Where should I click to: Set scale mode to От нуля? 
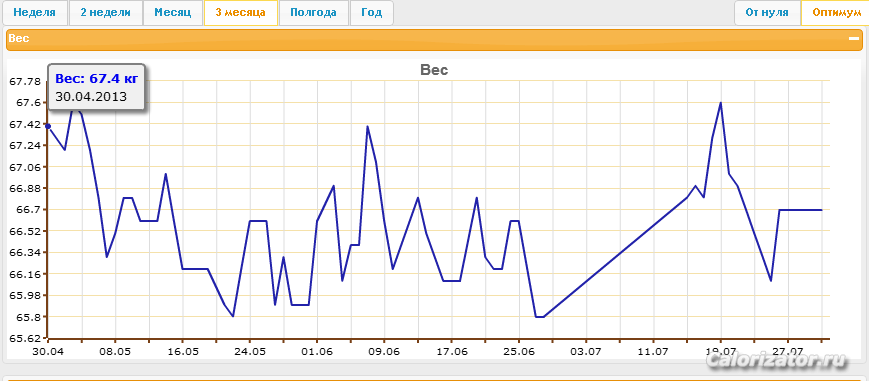[767, 13]
